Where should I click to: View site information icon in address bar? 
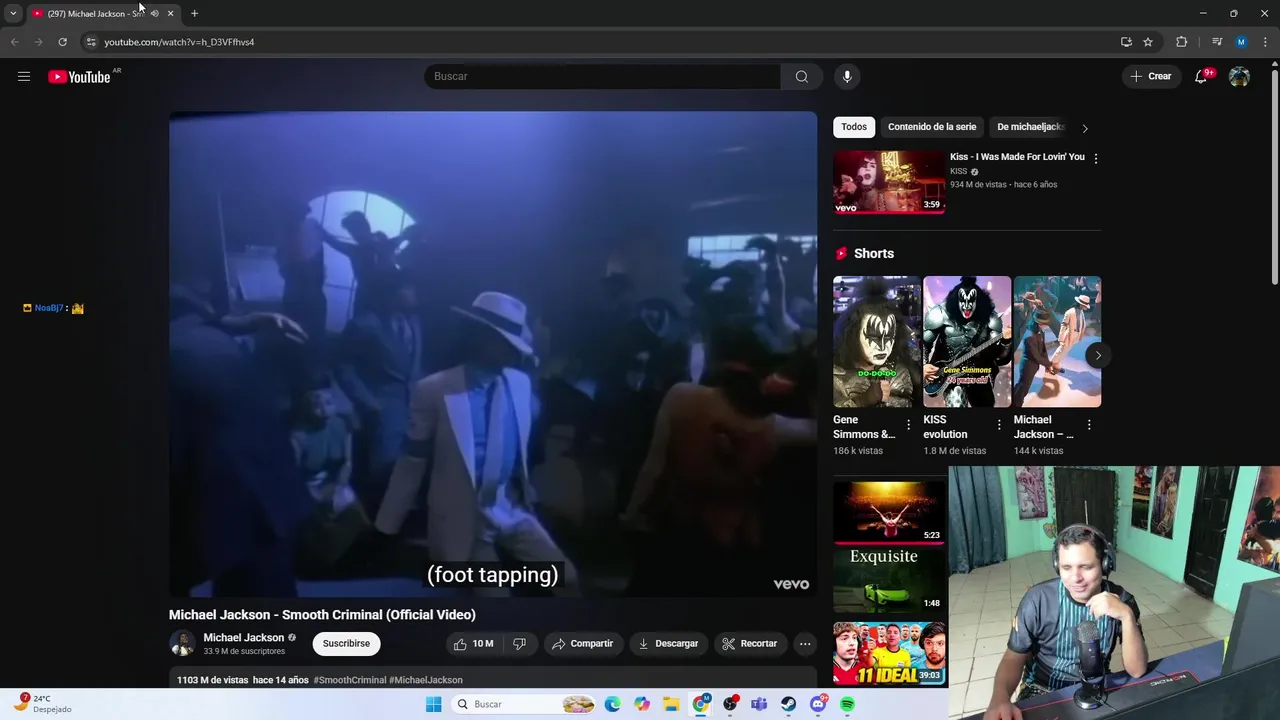pos(91,42)
